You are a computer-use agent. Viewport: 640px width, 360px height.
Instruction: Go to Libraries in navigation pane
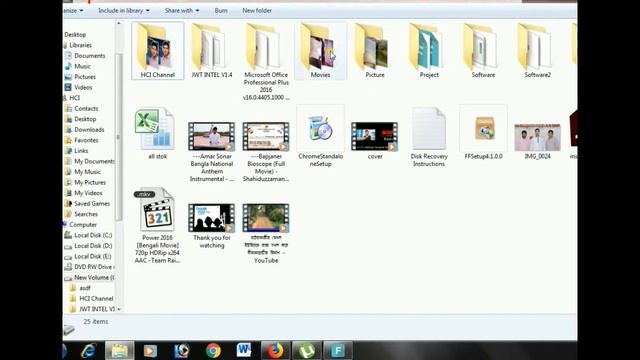80,45
